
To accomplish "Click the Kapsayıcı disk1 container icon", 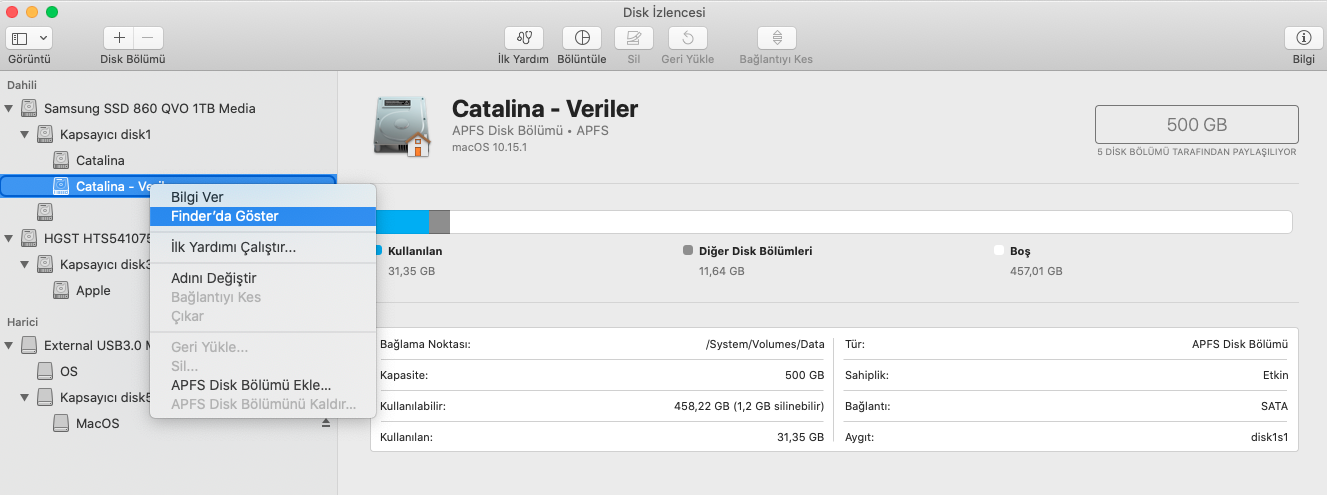I will [44, 134].
